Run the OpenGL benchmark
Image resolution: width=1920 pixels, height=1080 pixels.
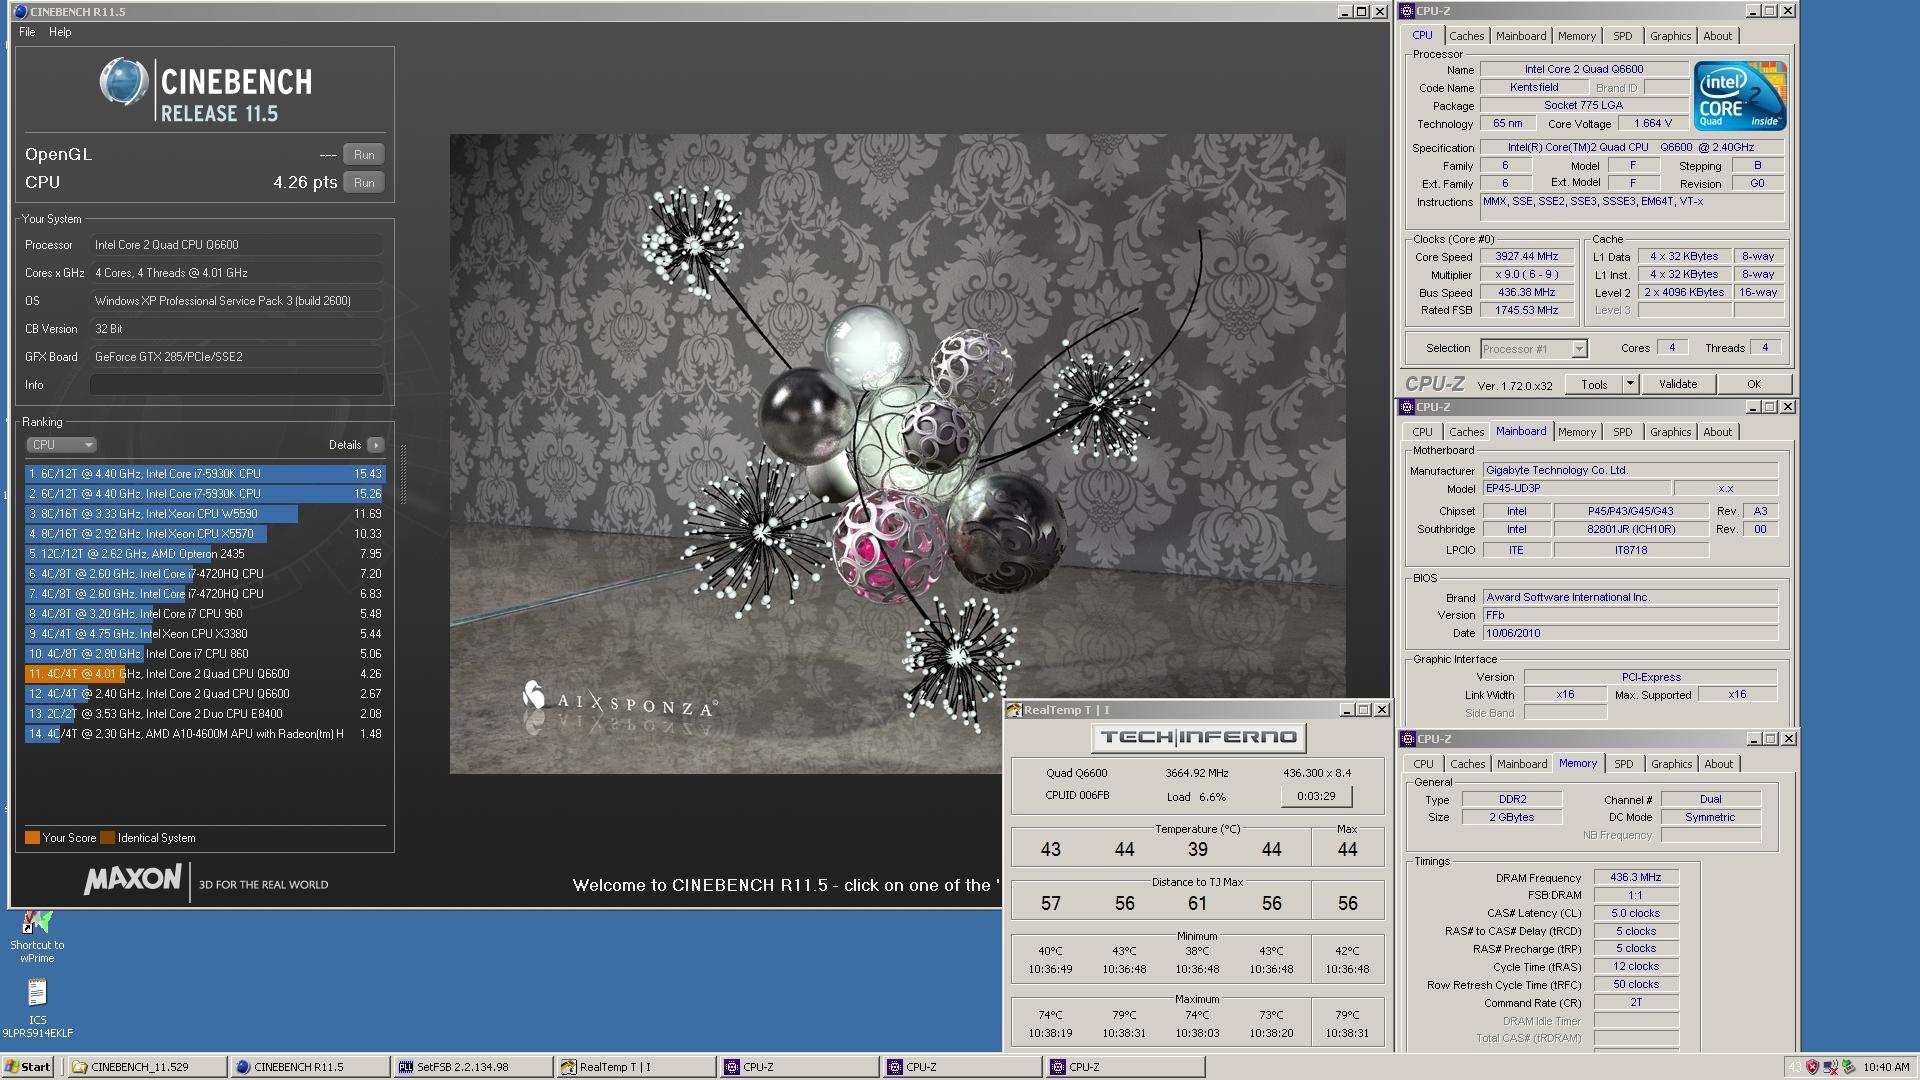pos(364,155)
